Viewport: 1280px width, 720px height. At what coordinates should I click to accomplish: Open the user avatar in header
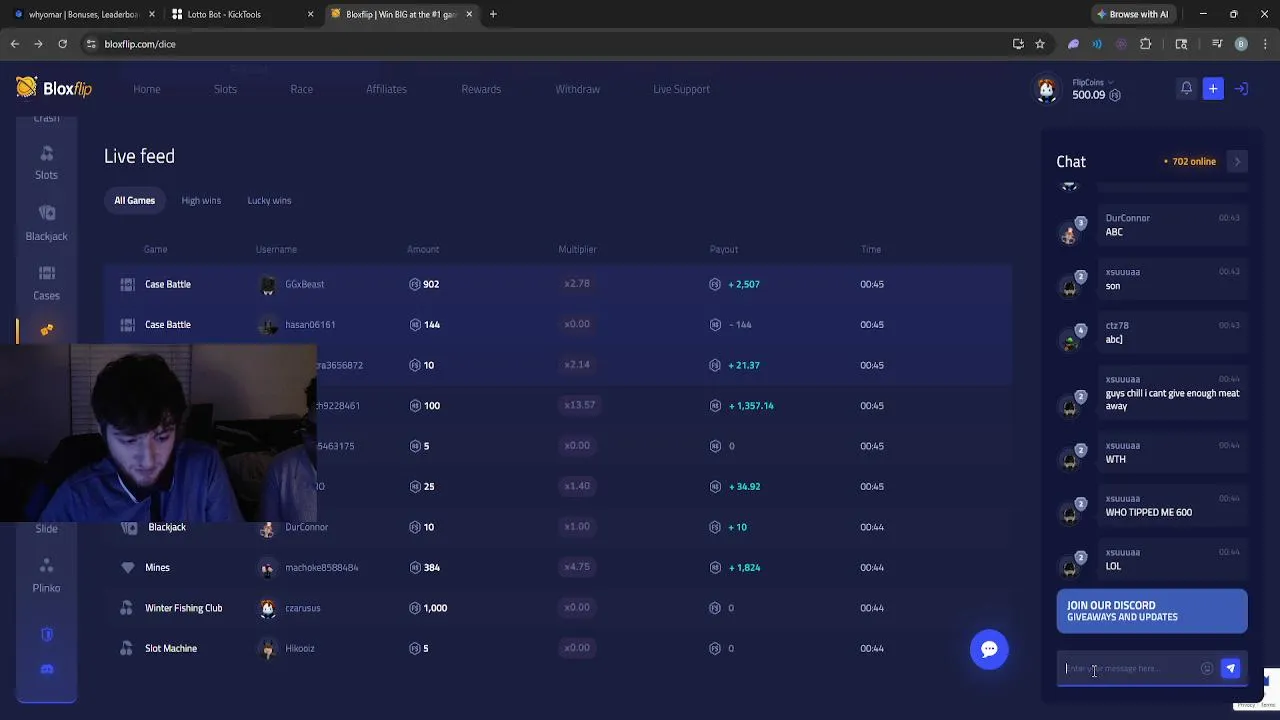pyautogui.click(x=1046, y=89)
